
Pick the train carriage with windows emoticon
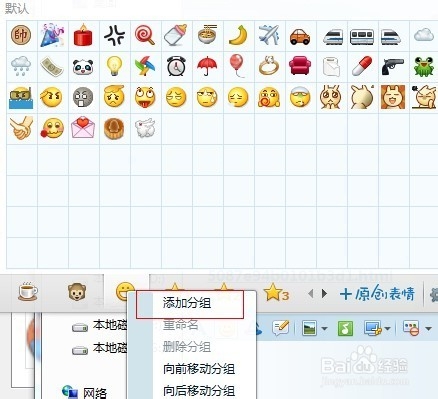pyautogui.click(x=362, y=36)
